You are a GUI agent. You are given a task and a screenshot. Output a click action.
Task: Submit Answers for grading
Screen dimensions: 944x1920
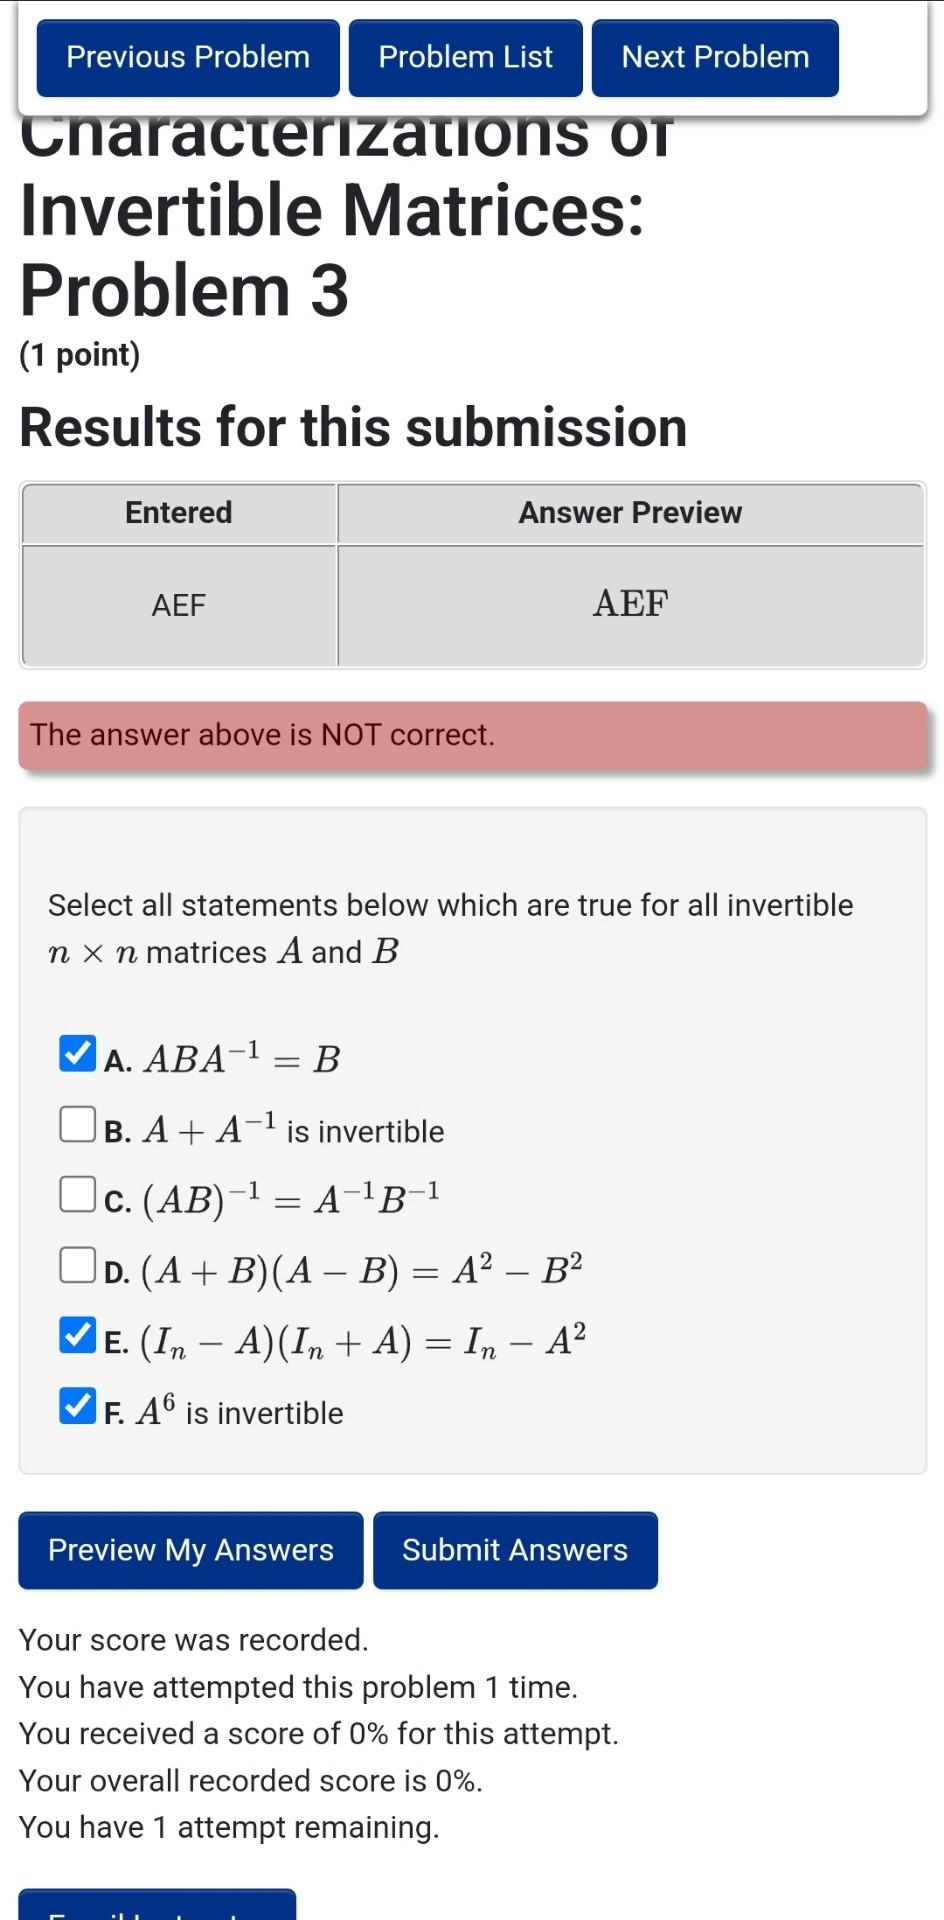click(515, 1550)
